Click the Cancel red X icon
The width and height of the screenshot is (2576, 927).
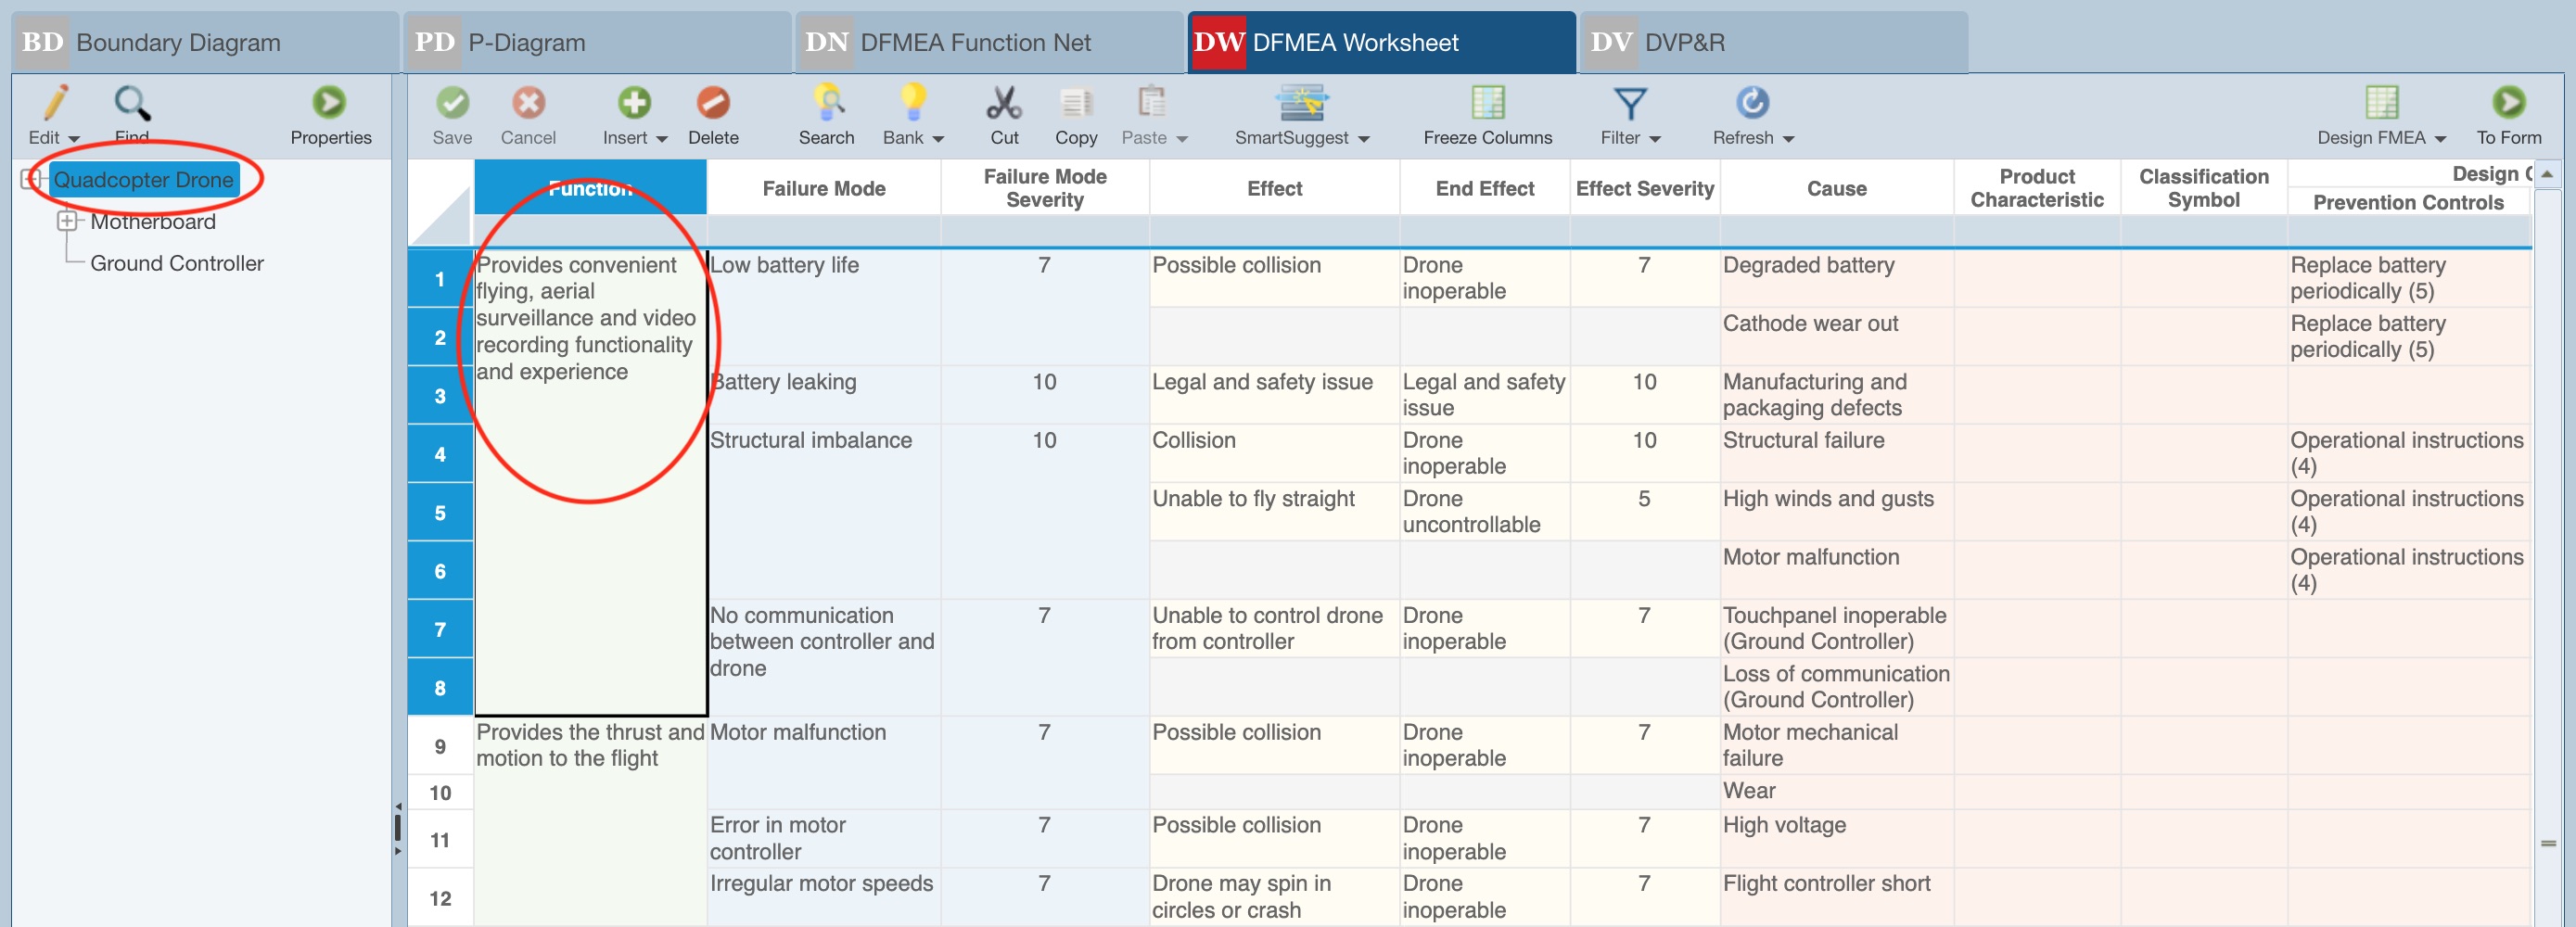528,103
